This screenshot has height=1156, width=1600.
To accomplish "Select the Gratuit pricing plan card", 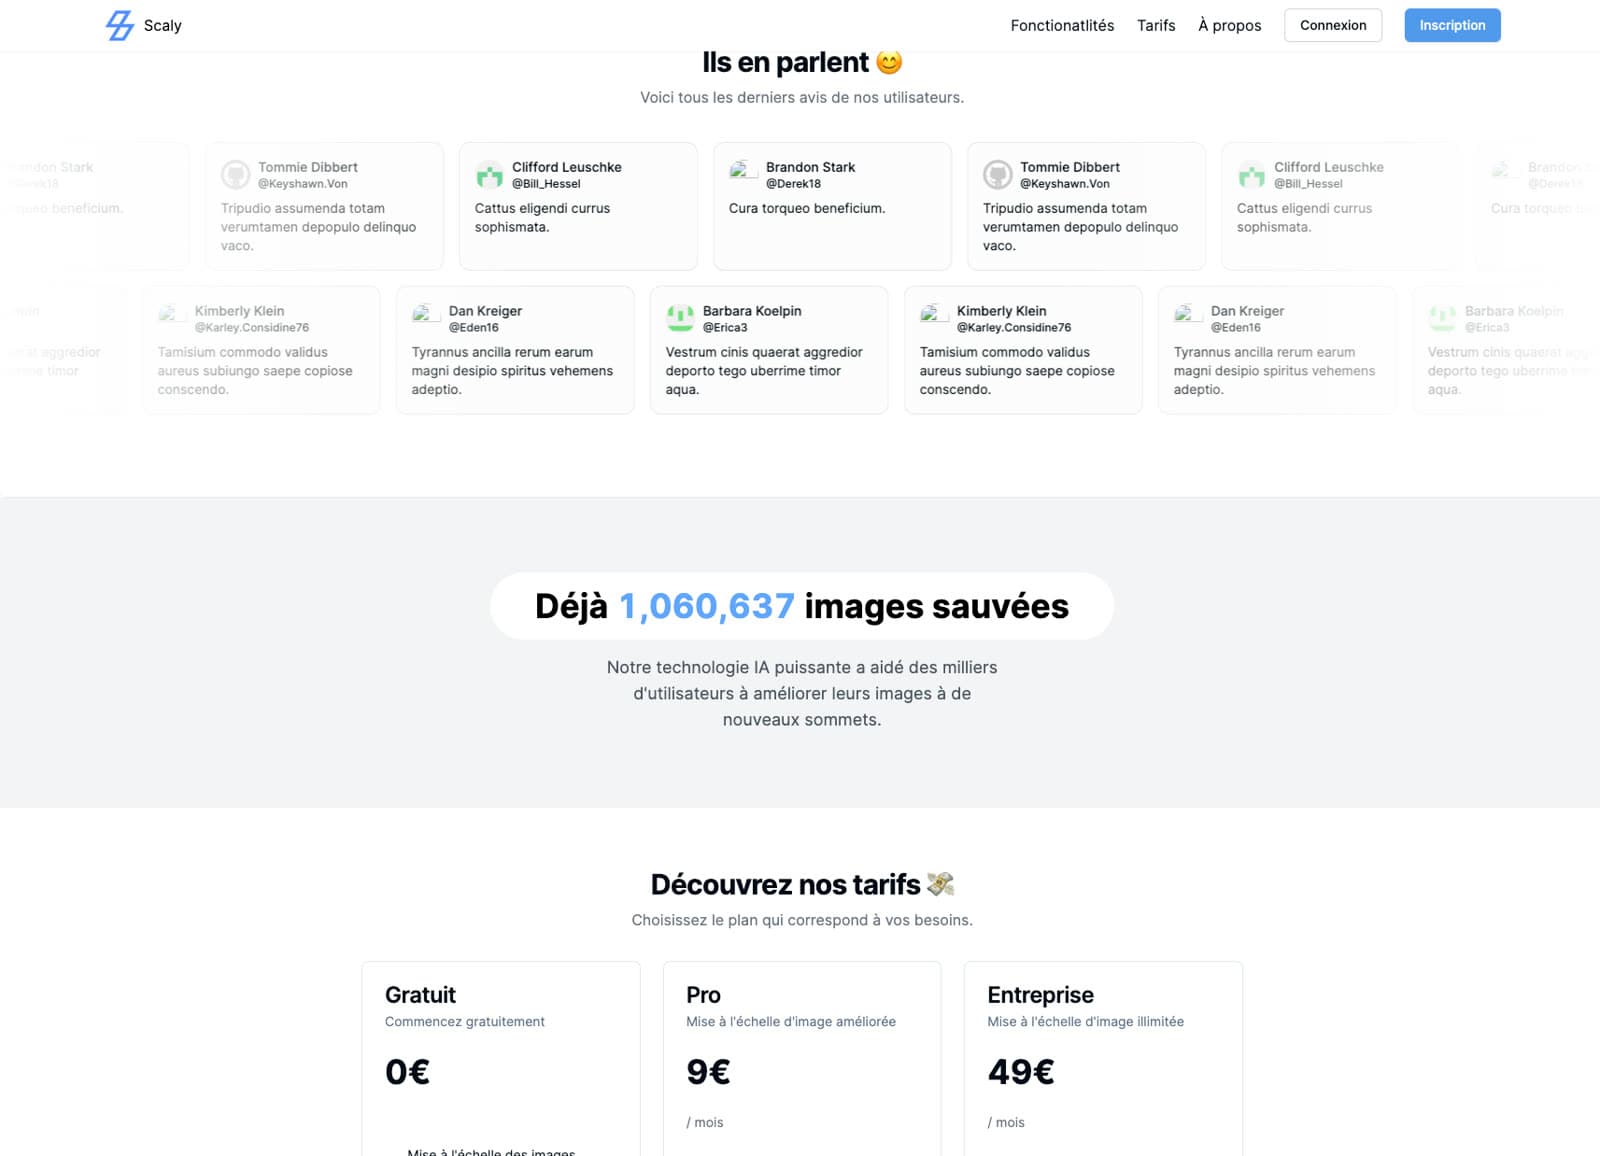I will point(501,1058).
